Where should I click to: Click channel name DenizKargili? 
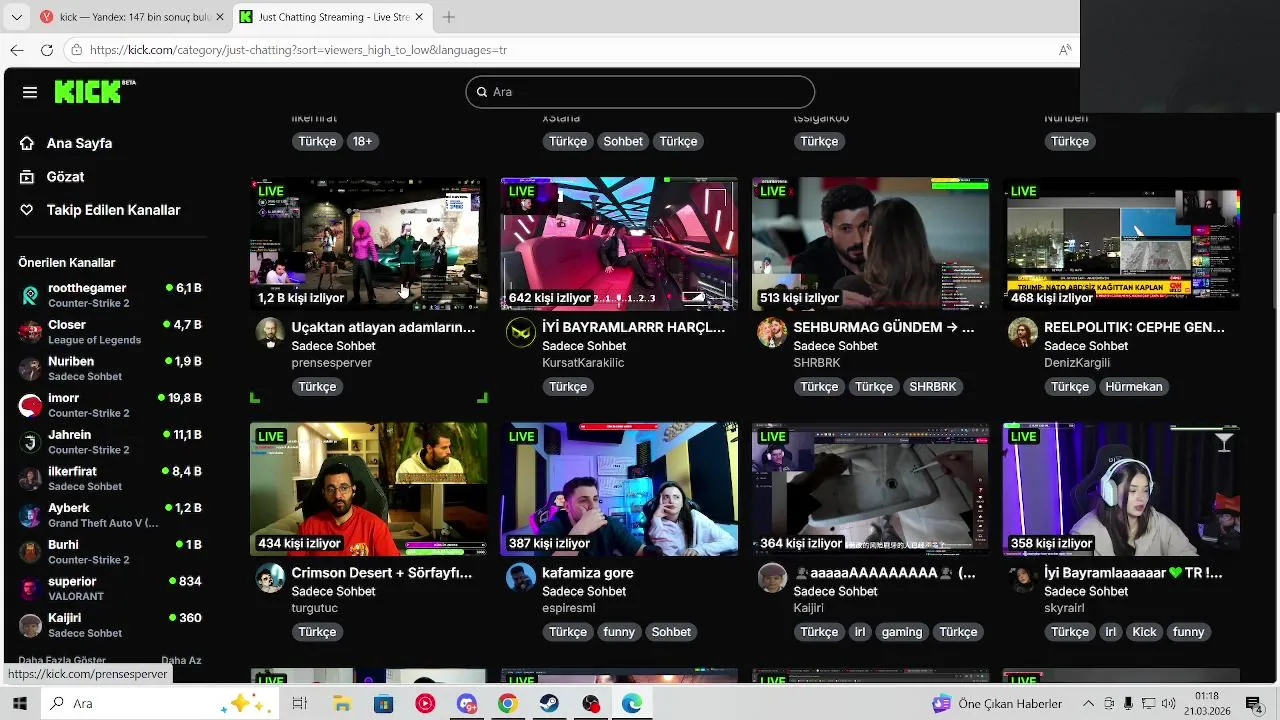pyautogui.click(x=1077, y=363)
